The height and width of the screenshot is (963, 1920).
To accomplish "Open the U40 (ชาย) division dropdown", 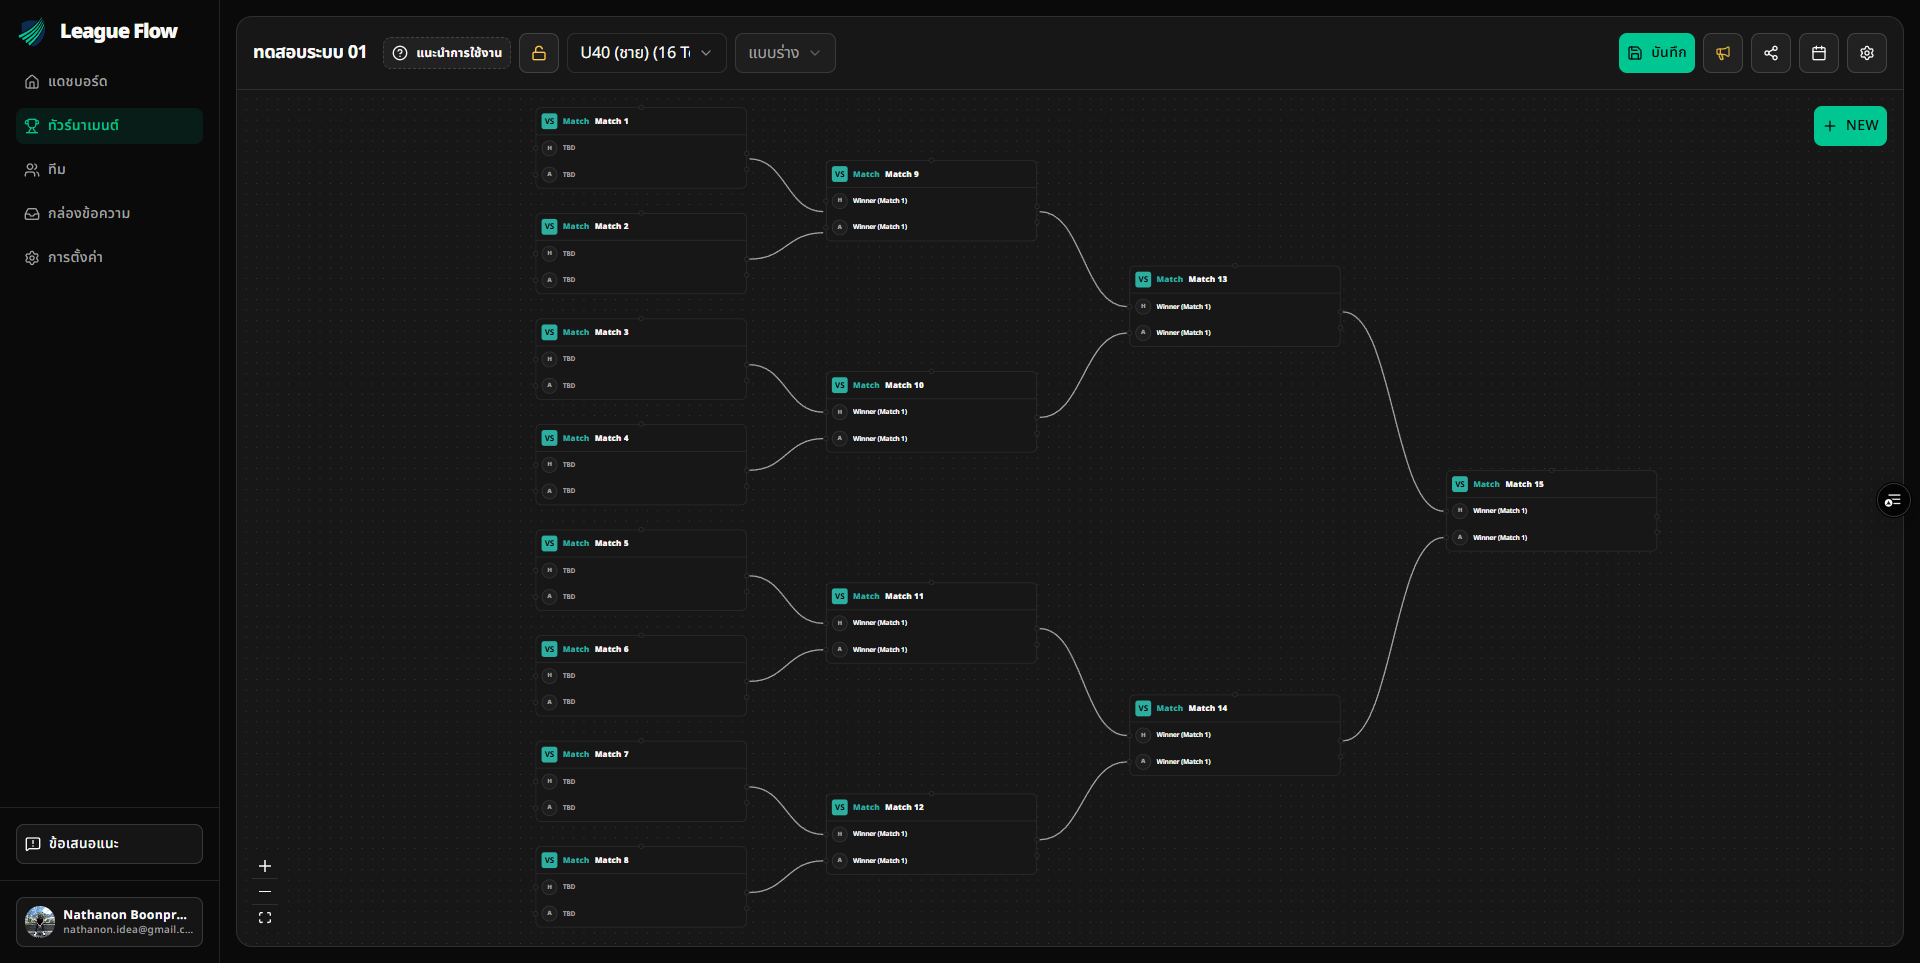I will (x=646, y=53).
